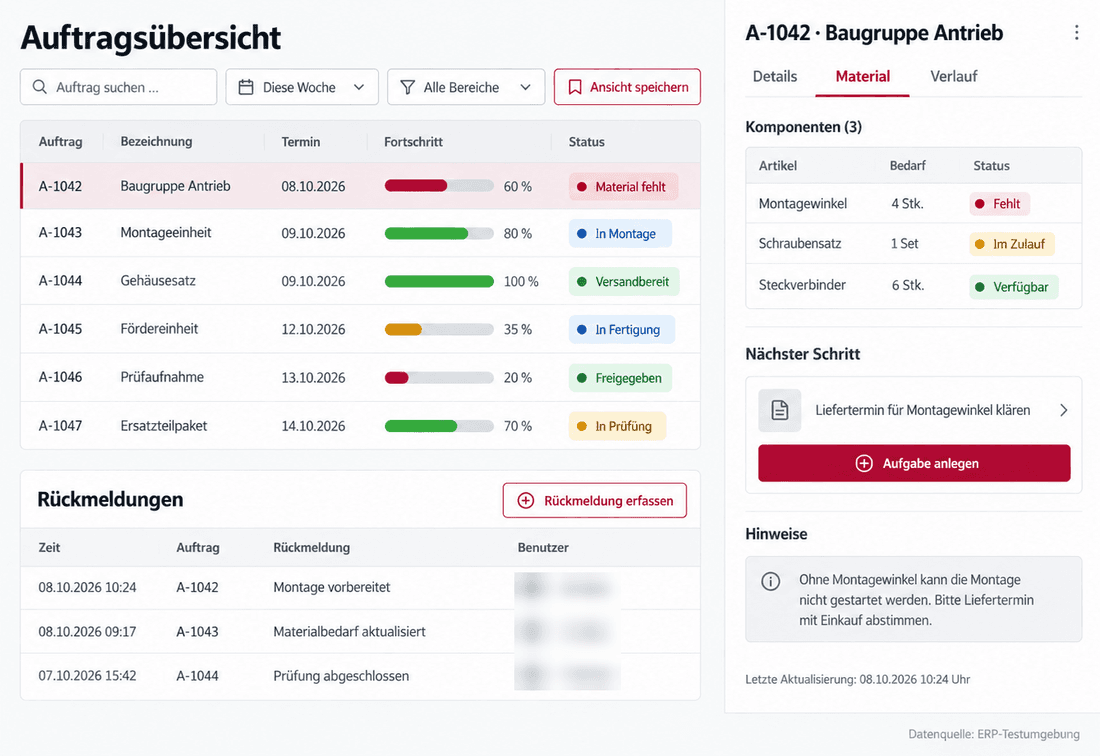Click the 60 % progress bar of A-1042
This screenshot has width=1100, height=756.
coord(439,186)
